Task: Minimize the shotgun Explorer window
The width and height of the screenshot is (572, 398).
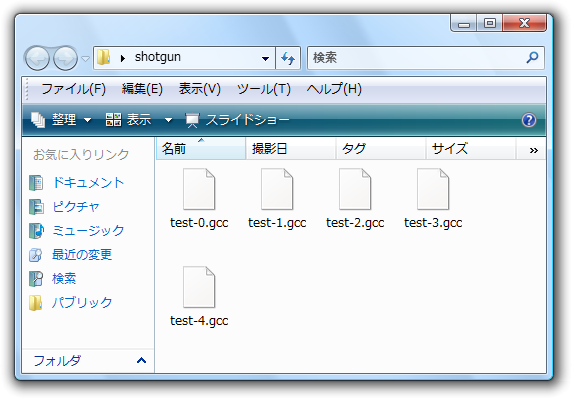Action: (x=464, y=23)
